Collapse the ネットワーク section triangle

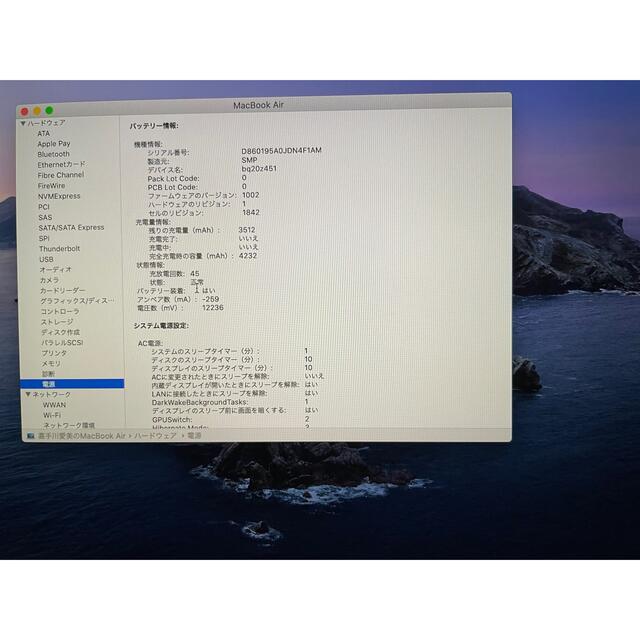click(28, 394)
